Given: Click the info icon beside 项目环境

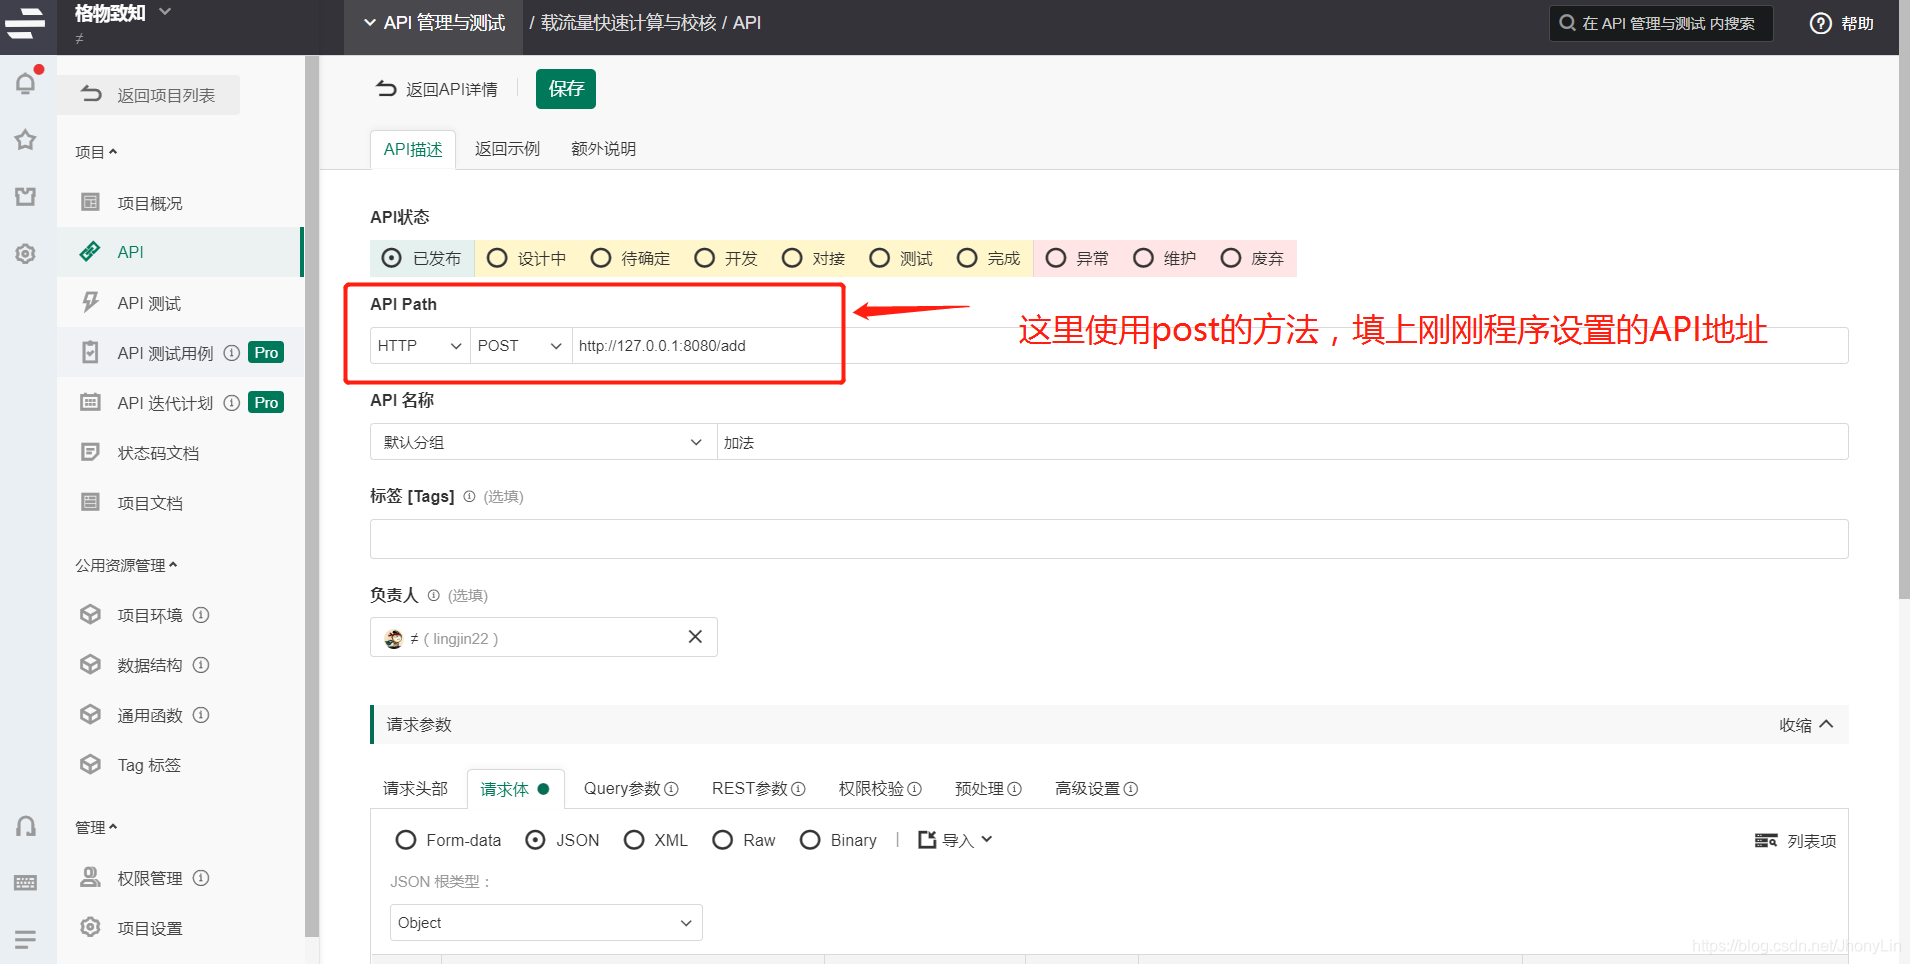Looking at the screenshot, I should click(x=201, y=615).
